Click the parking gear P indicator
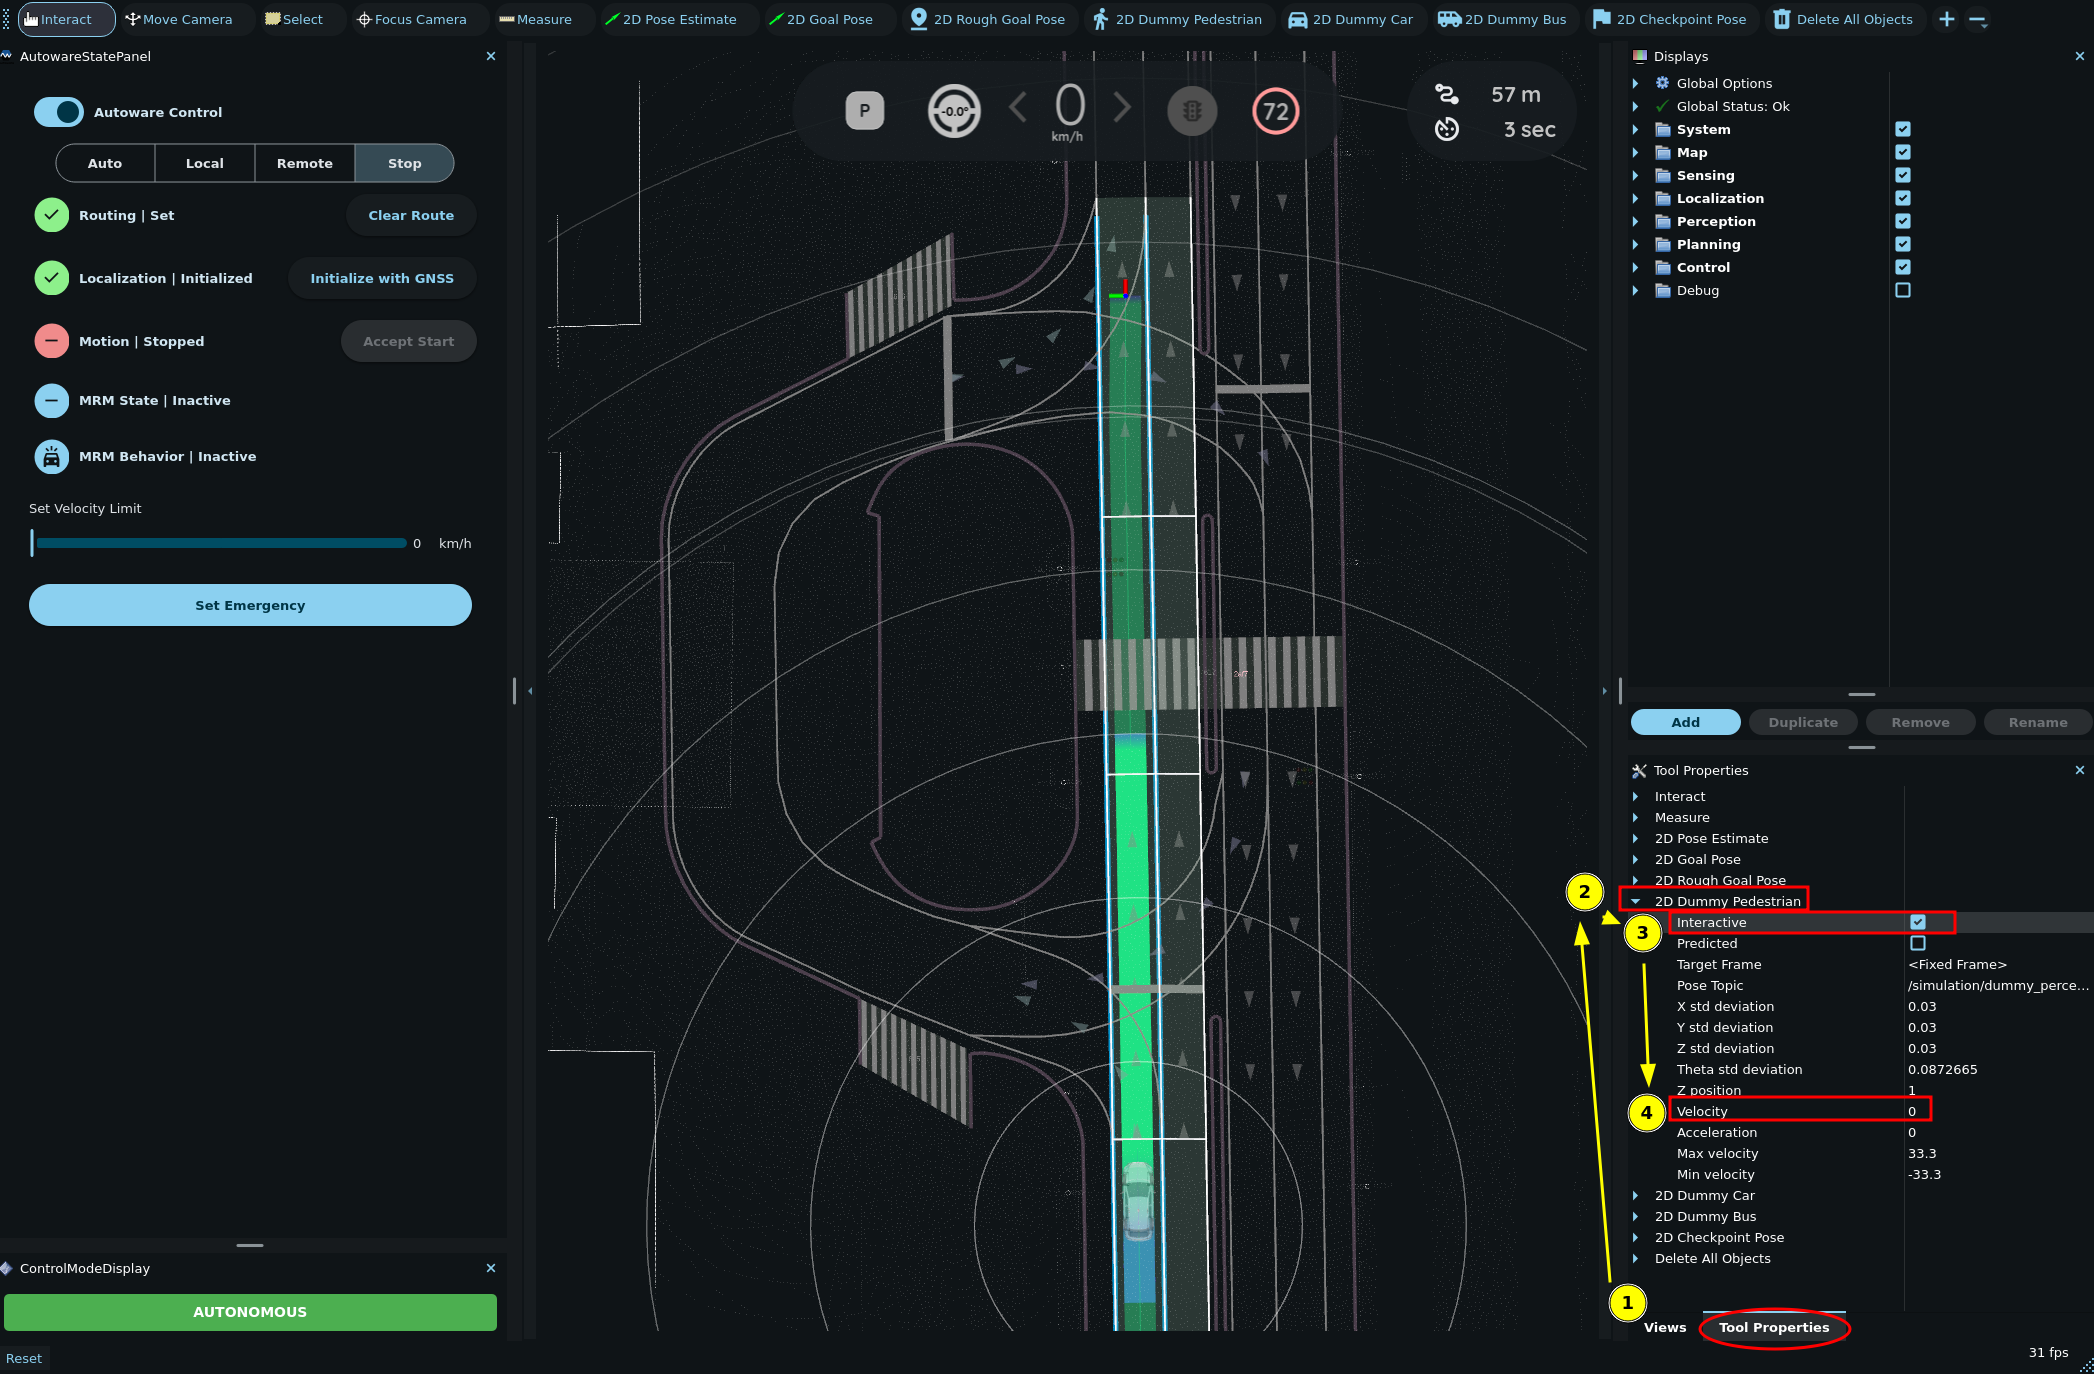The width and height of the screenshot is (2094, 1374). 864,111
